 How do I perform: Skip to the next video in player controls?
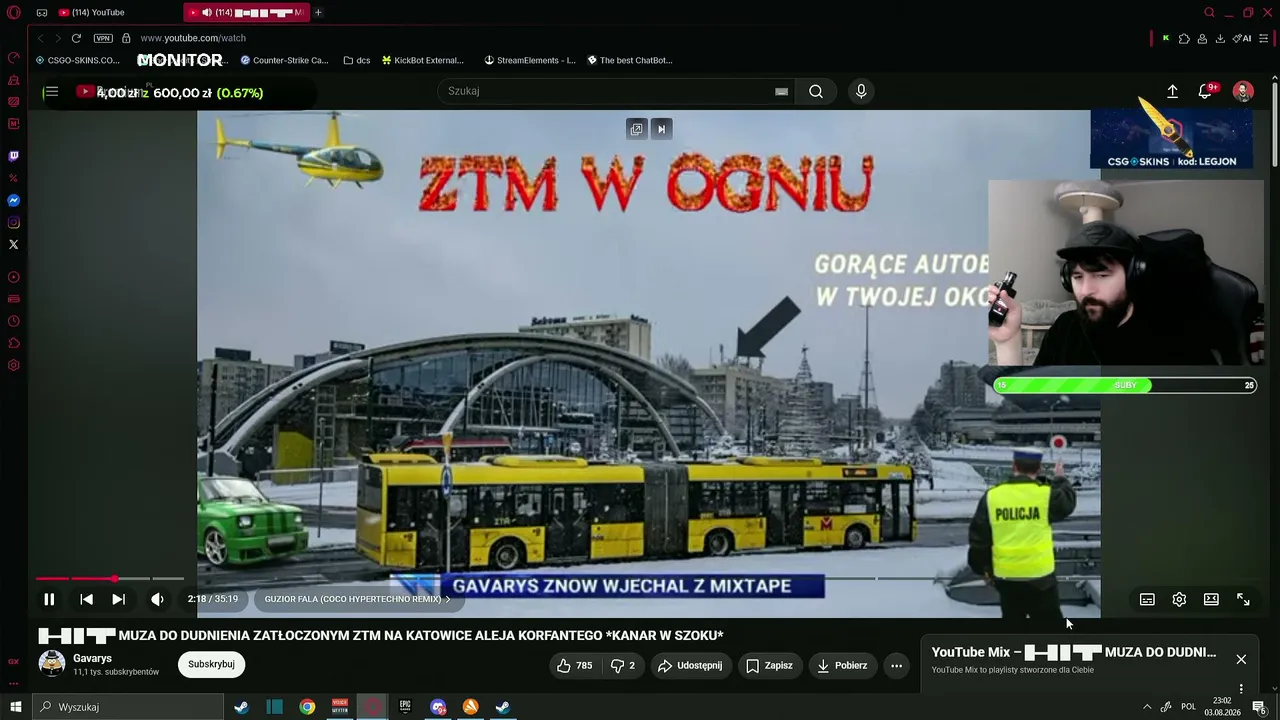[x=118, y=599]
